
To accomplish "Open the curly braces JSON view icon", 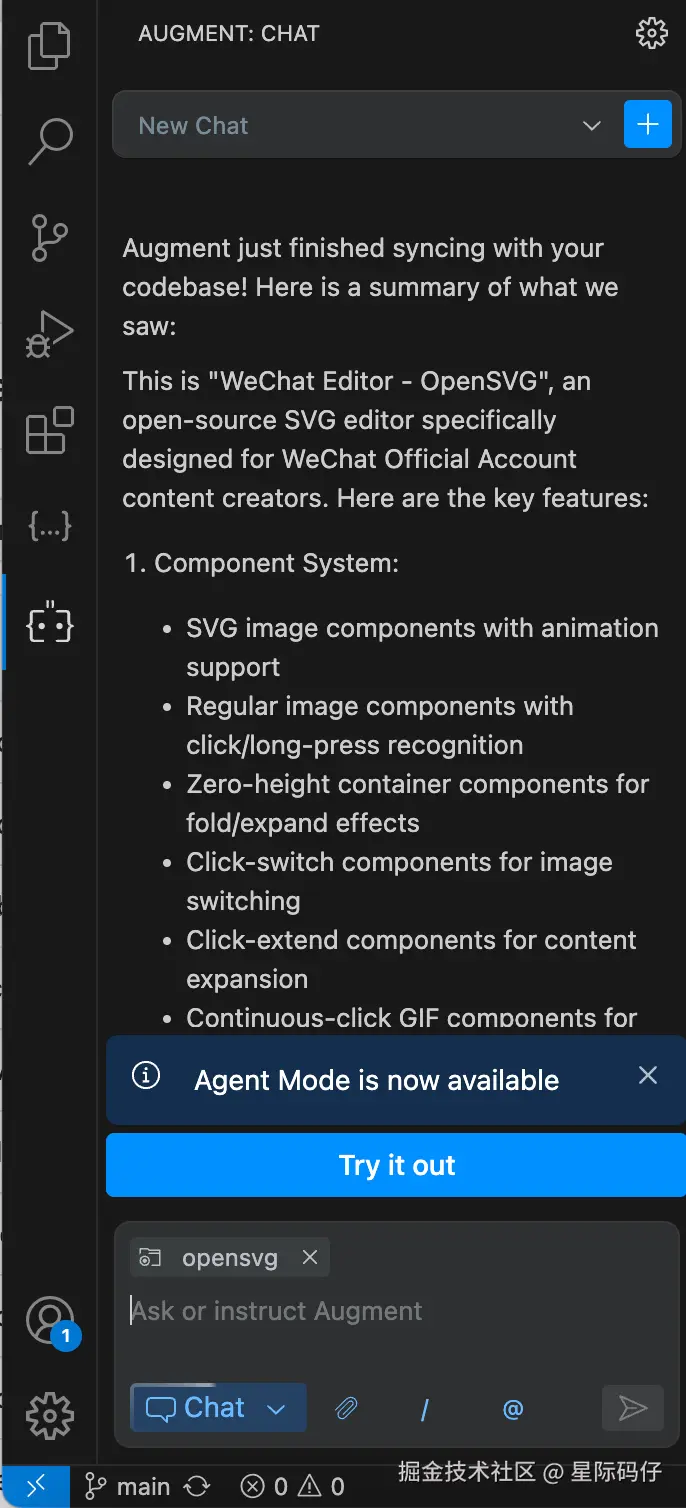I will [49, 528].
